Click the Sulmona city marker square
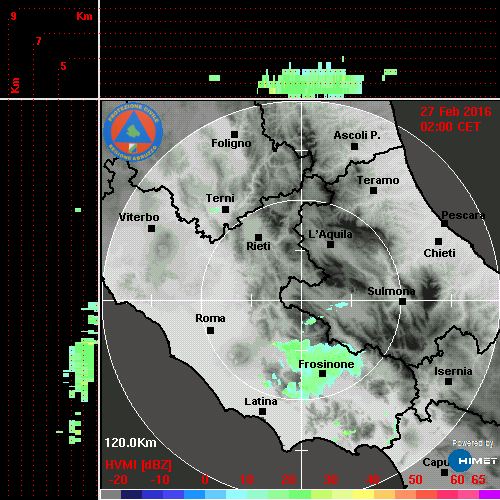Image resolution: width=500 pixels, height=500 pixels. click(x=402, y=302)
